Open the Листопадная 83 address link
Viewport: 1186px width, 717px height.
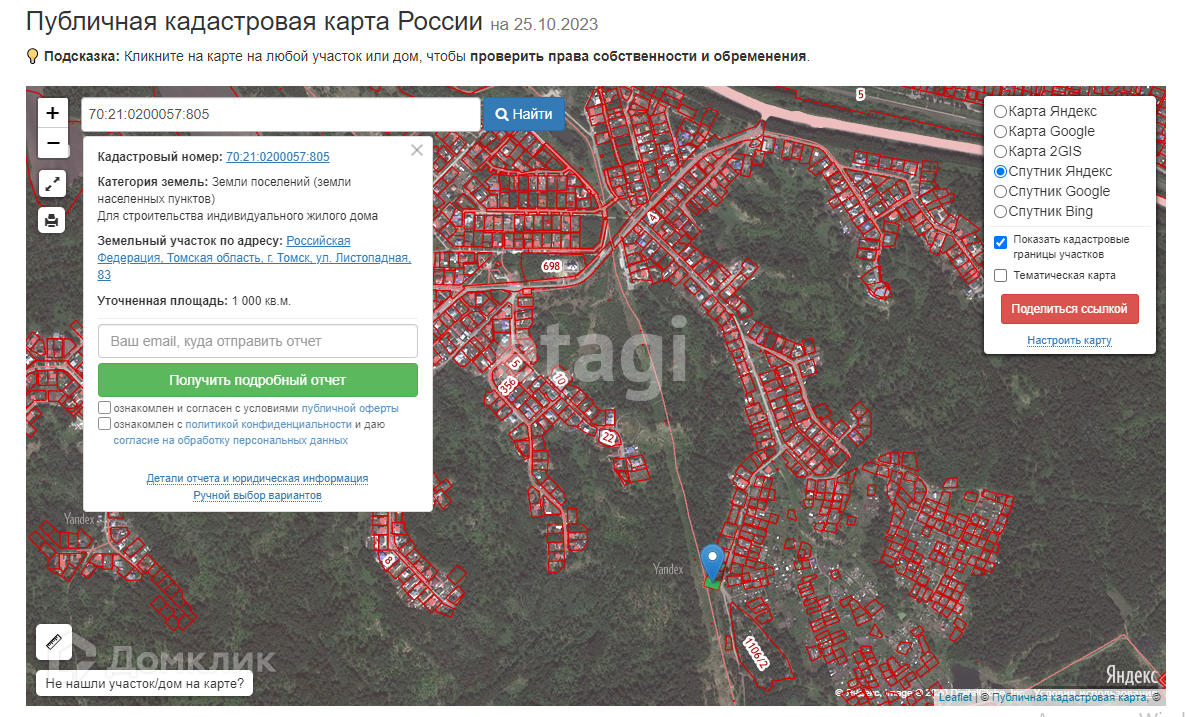coord(254,258)
